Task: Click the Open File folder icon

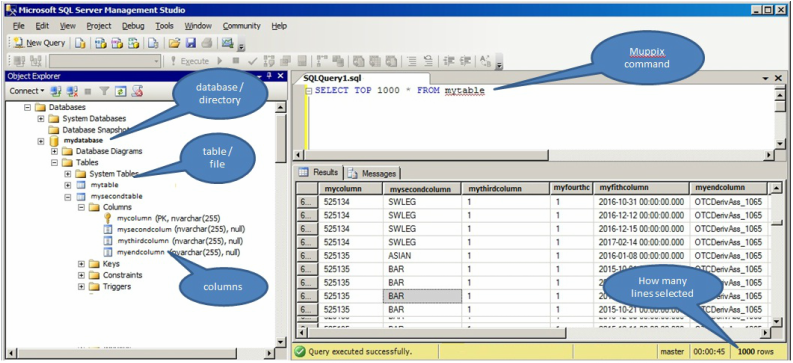Action: (174, 43)
